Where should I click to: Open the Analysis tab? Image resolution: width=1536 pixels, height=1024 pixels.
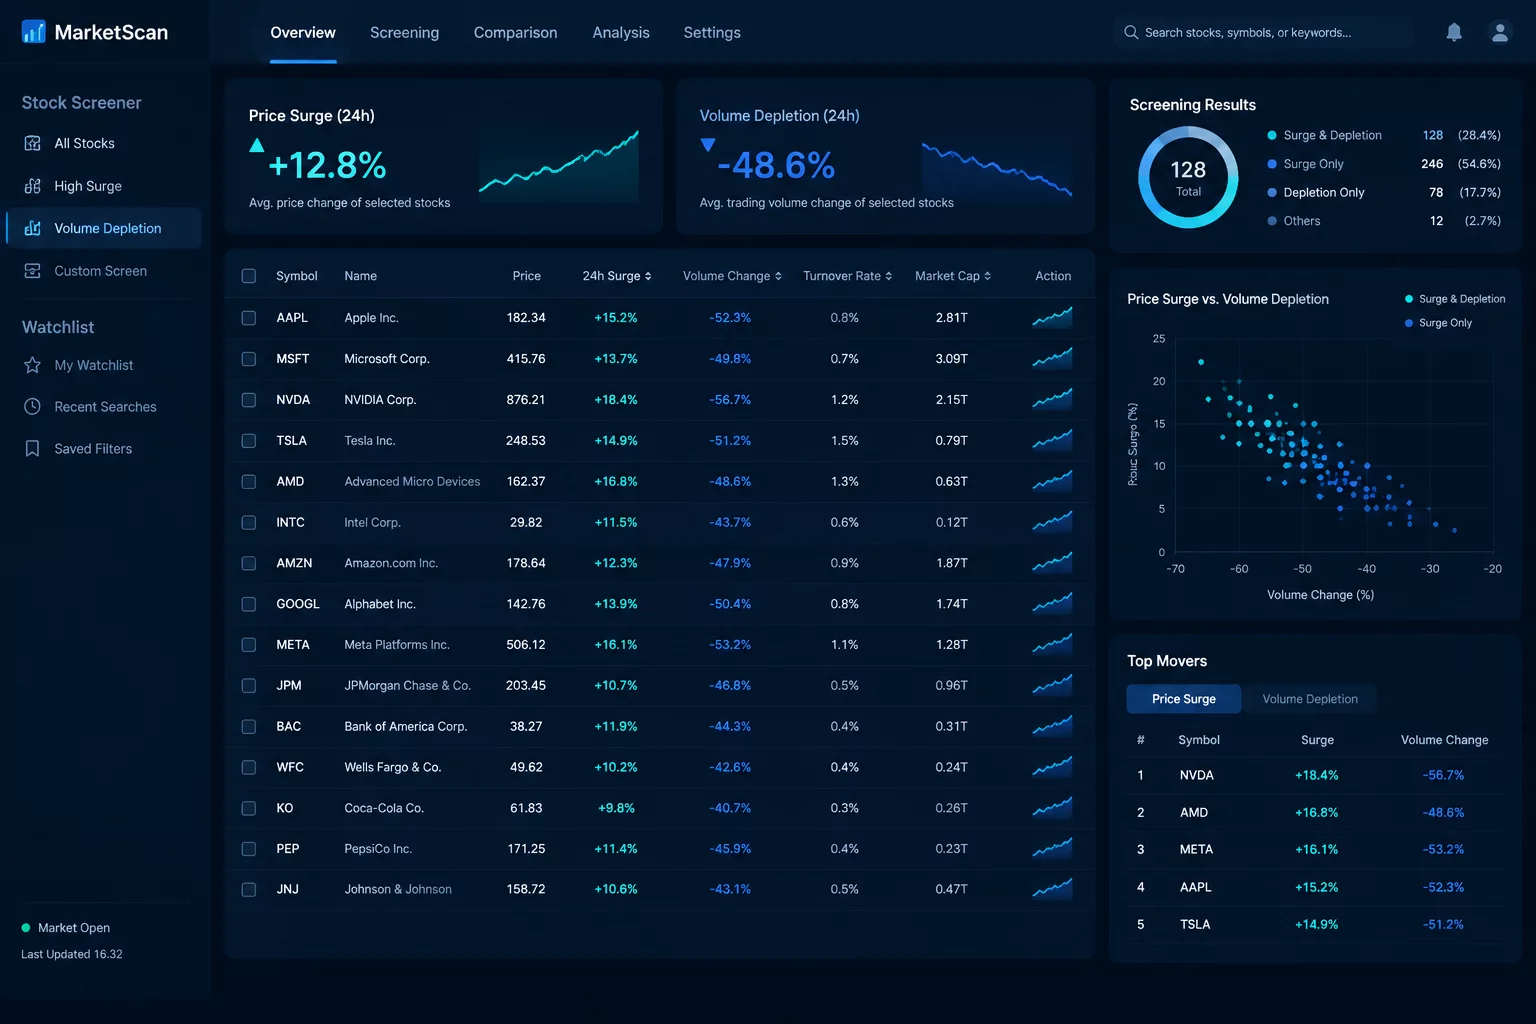point(621,33)
